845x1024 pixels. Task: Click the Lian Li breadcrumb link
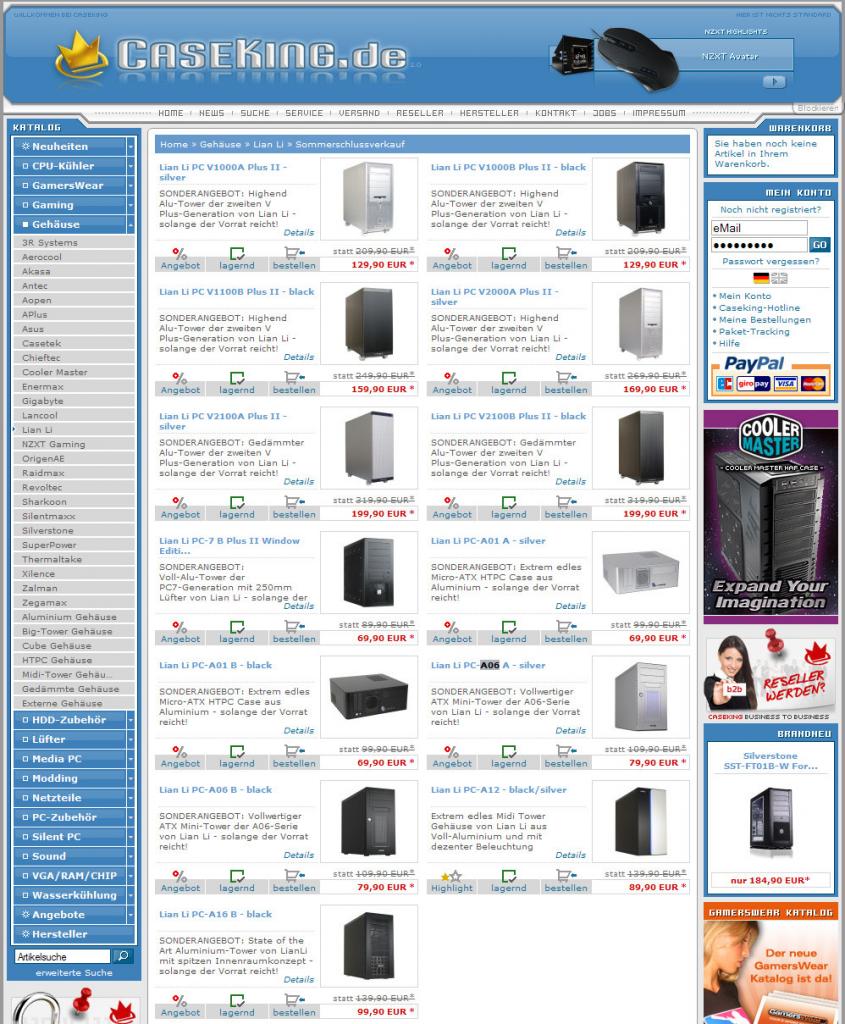pyautogui.click(x=268, y=144)
